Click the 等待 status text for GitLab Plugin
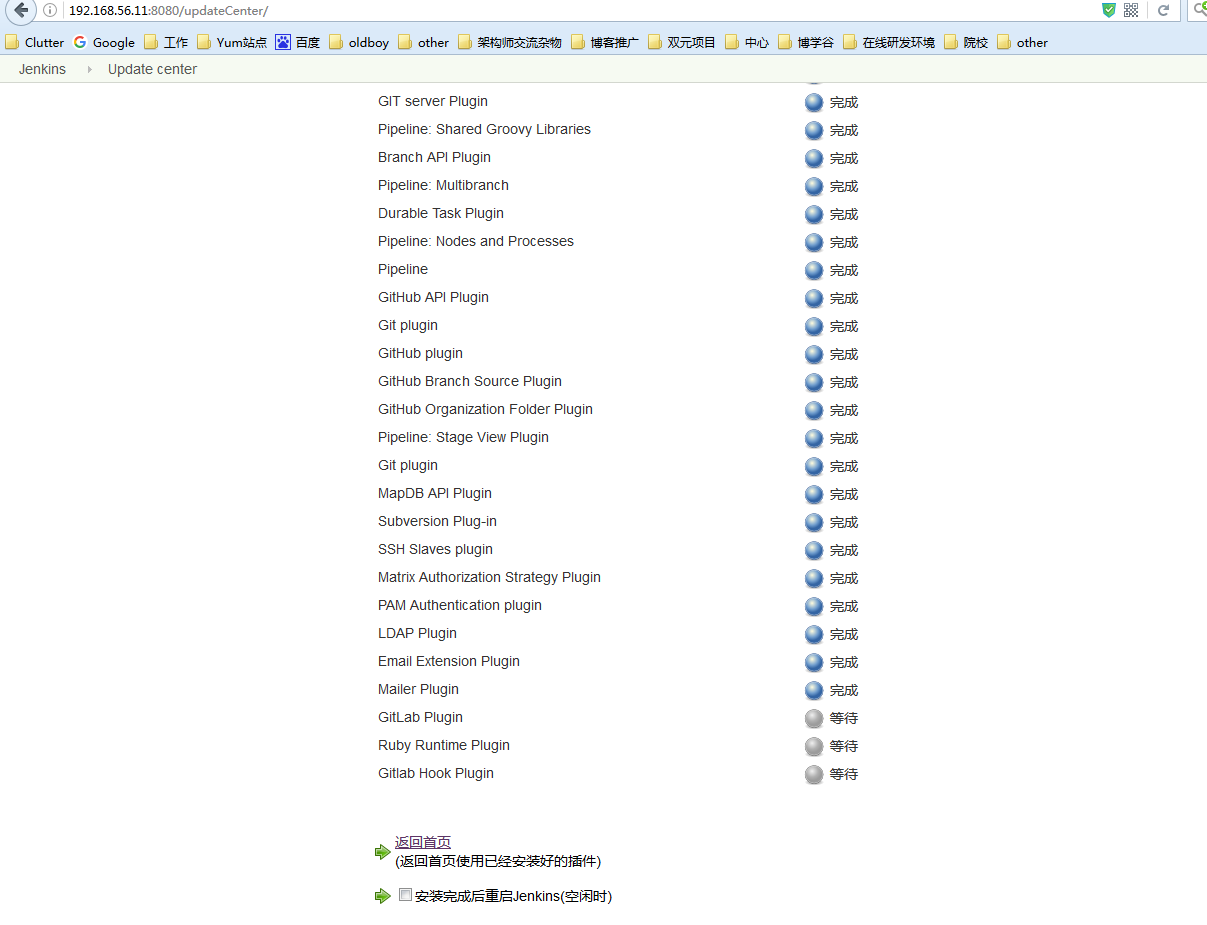 pos(844,718)
